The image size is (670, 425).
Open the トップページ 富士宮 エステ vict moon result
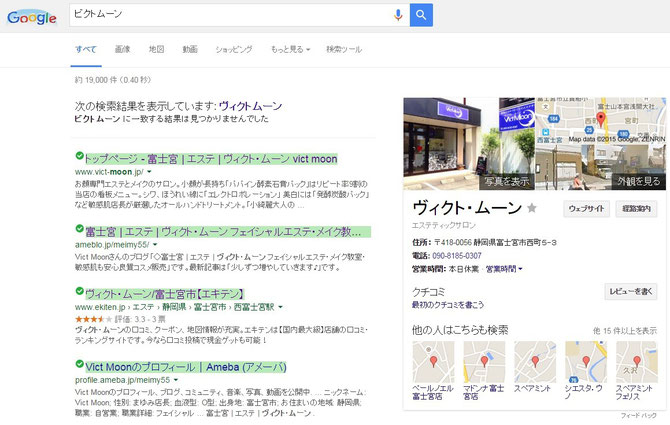point(211,159)
